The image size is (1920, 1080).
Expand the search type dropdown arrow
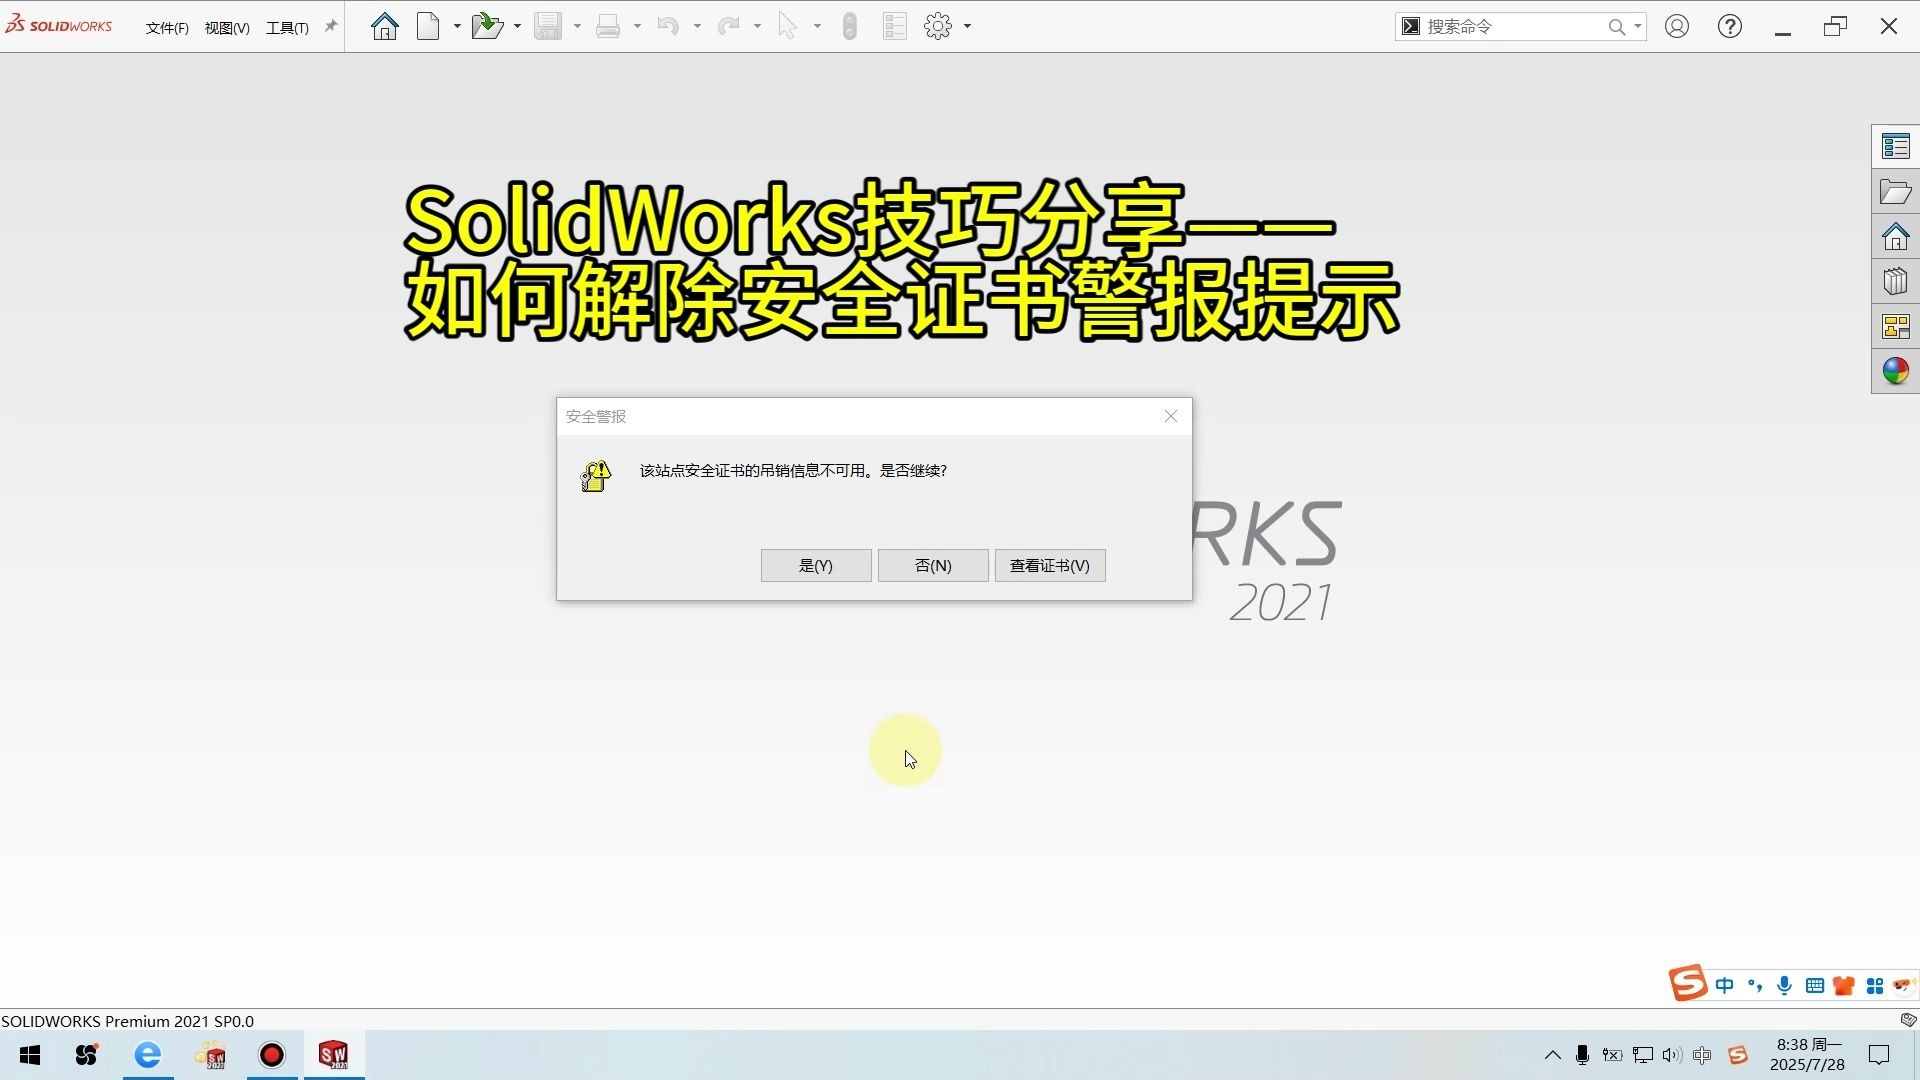pos(1637,27)
